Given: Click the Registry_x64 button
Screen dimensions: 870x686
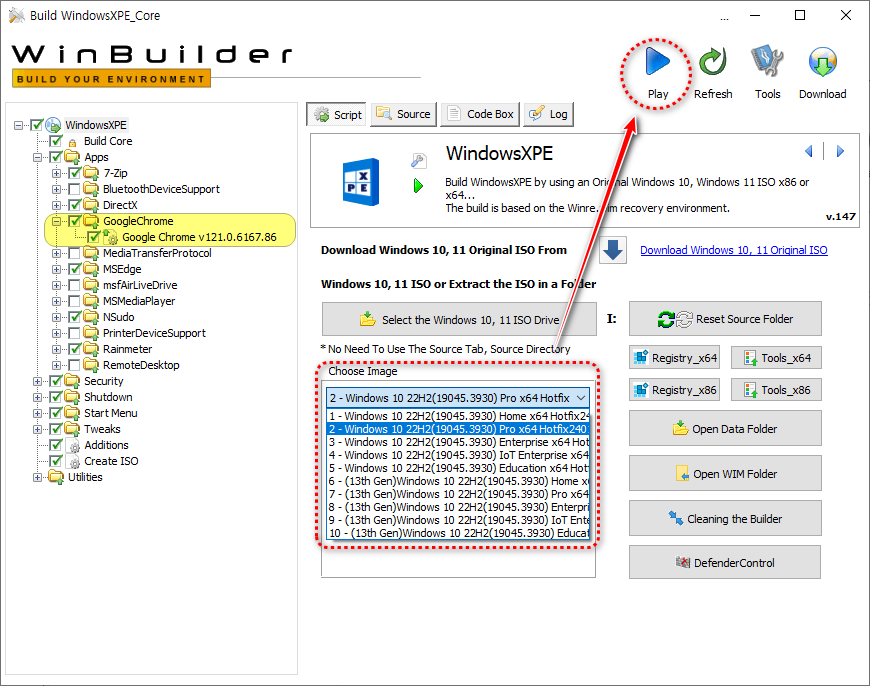Looking at the screenshot, I should click(675, 357).
